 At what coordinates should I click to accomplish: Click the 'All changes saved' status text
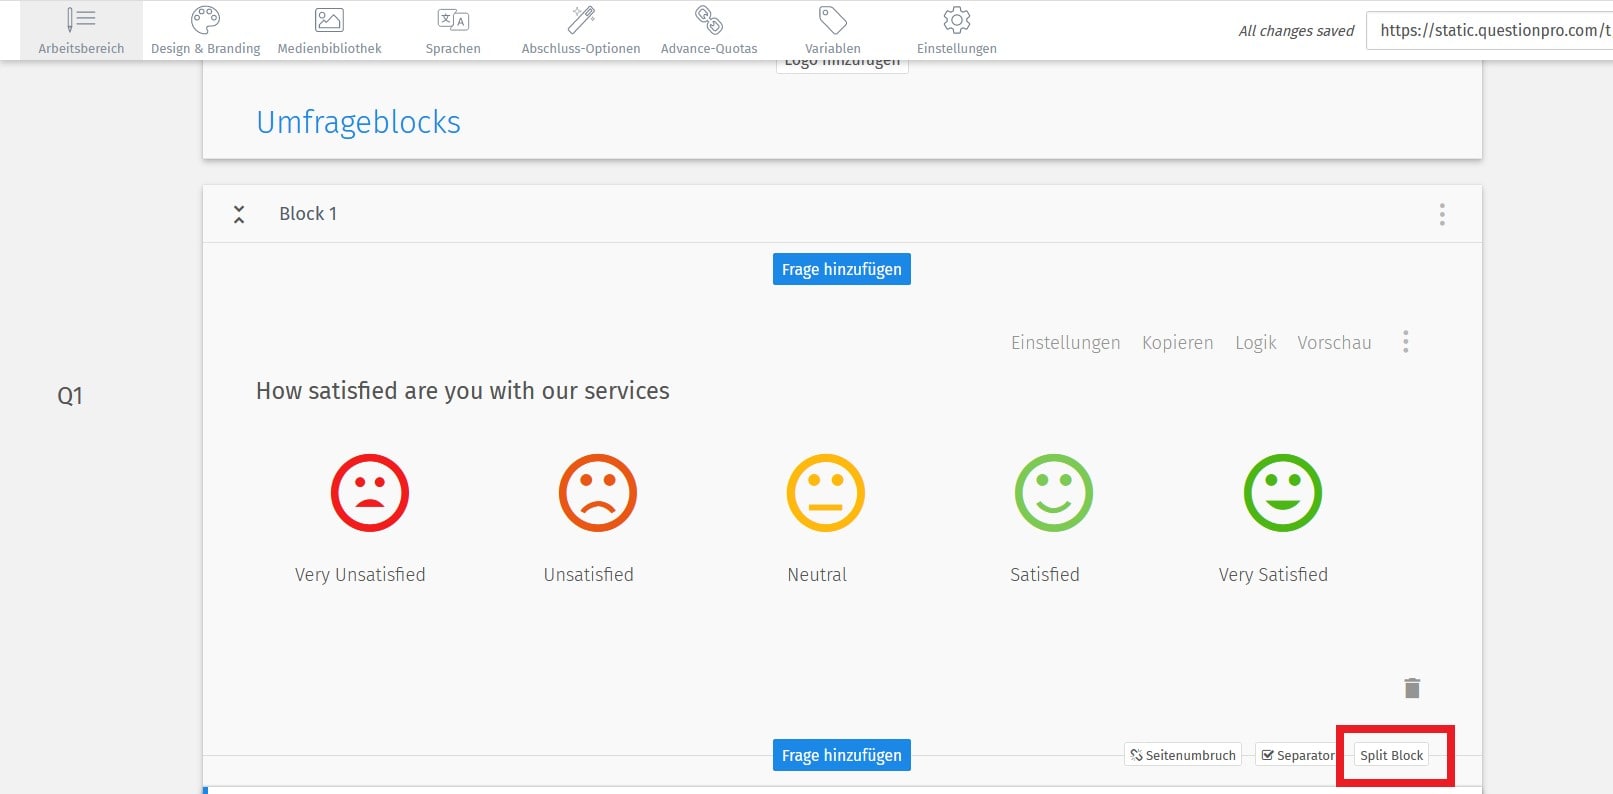tap(1296, 31)
